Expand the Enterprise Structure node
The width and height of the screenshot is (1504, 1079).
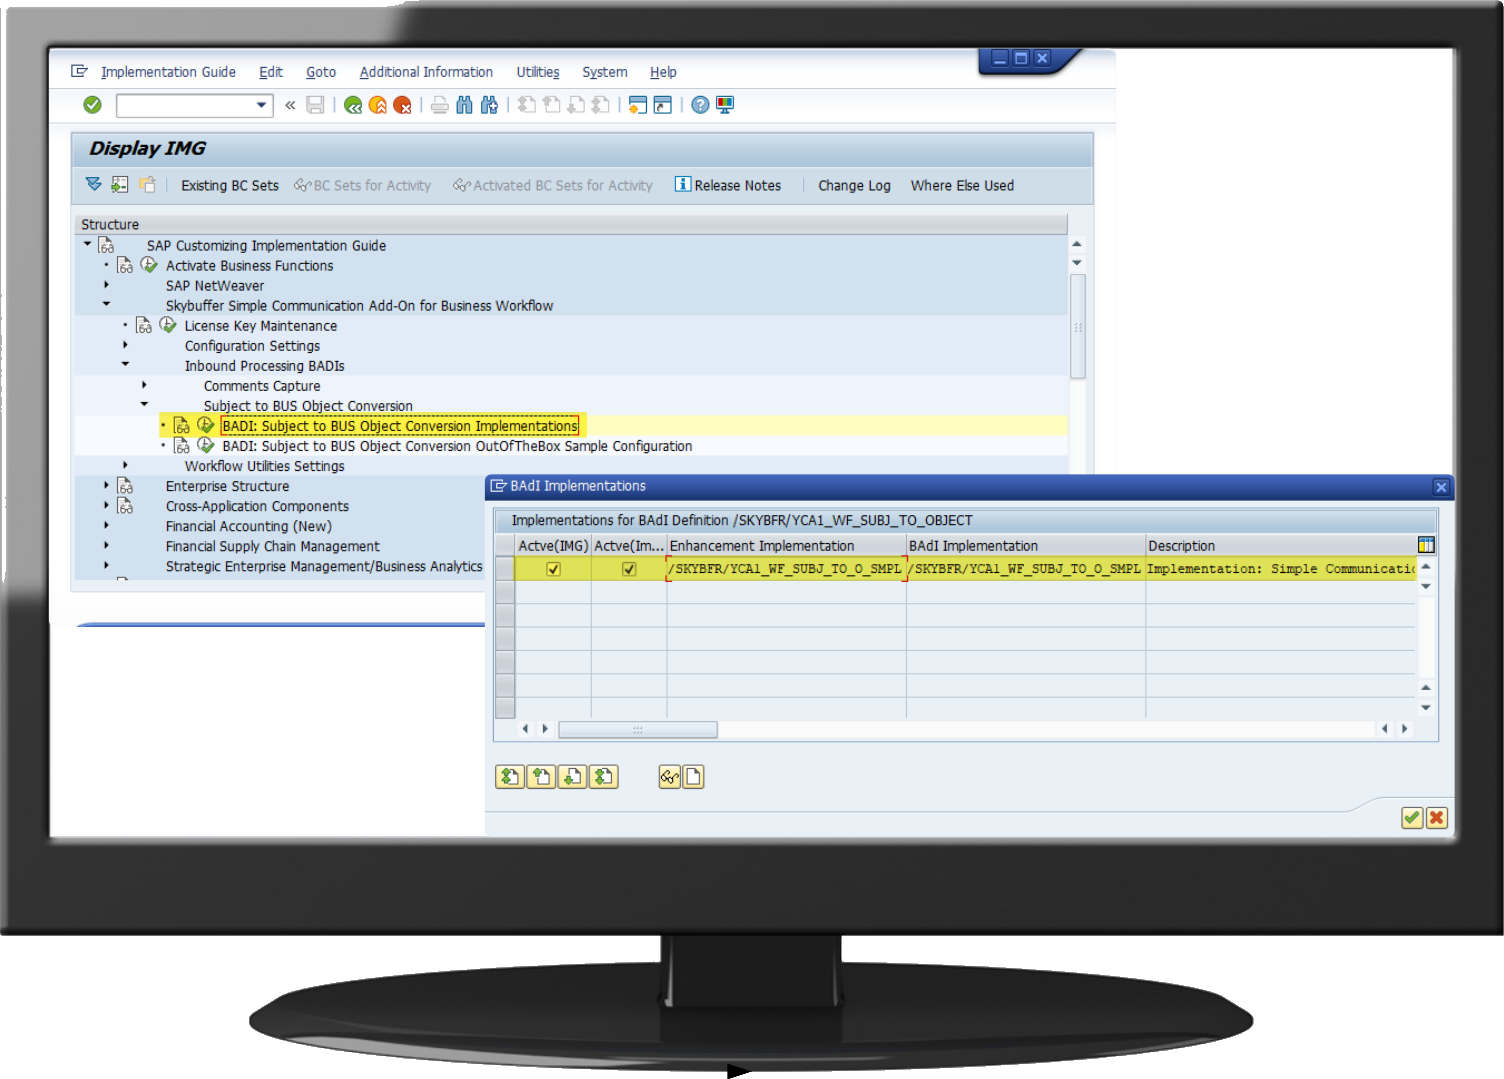(106, 485)
